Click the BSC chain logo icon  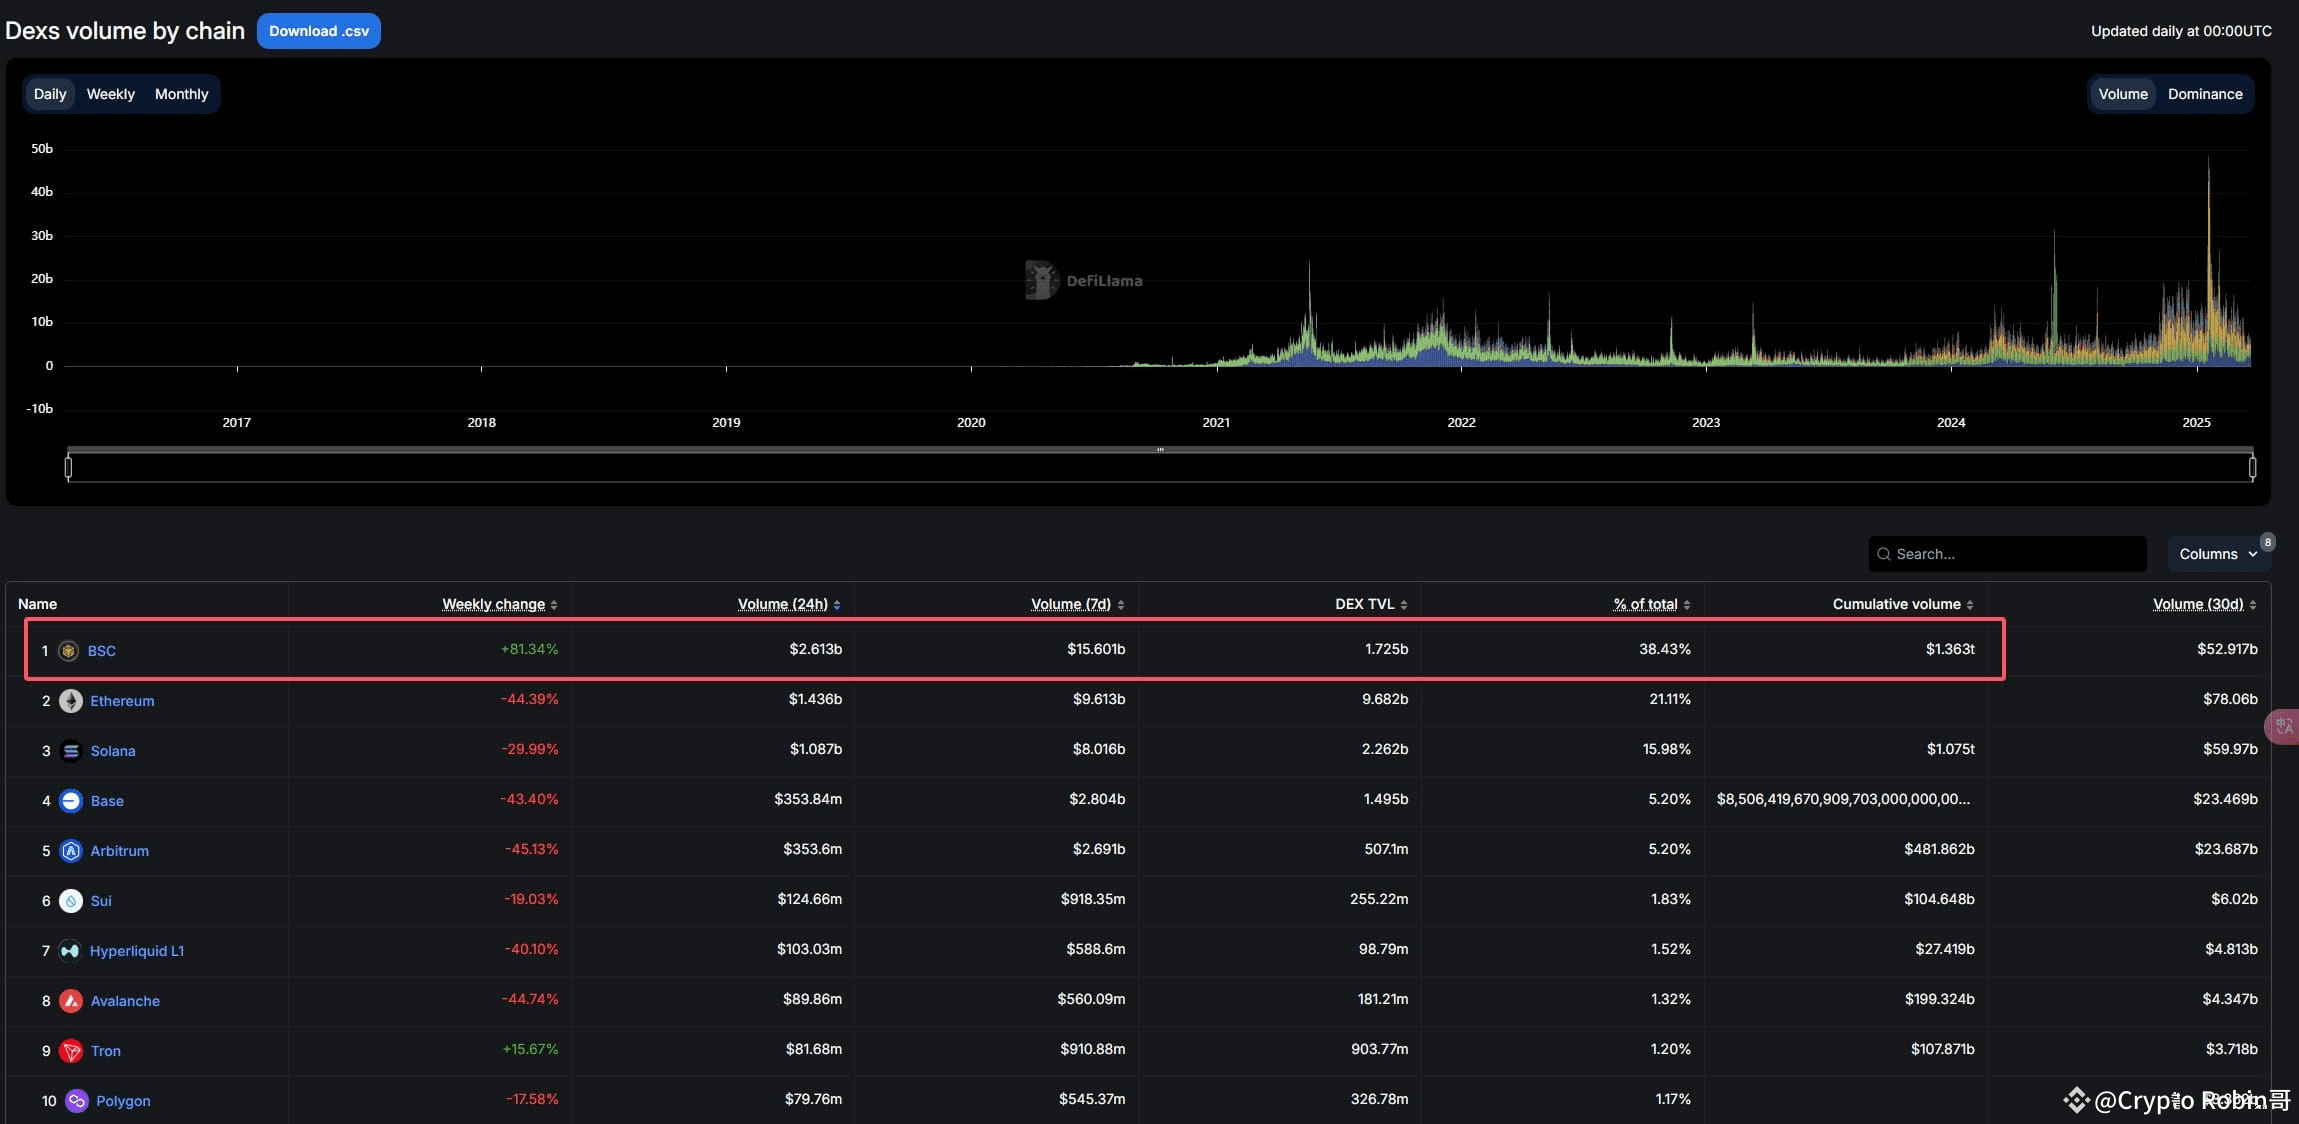[x=68, y=651]
